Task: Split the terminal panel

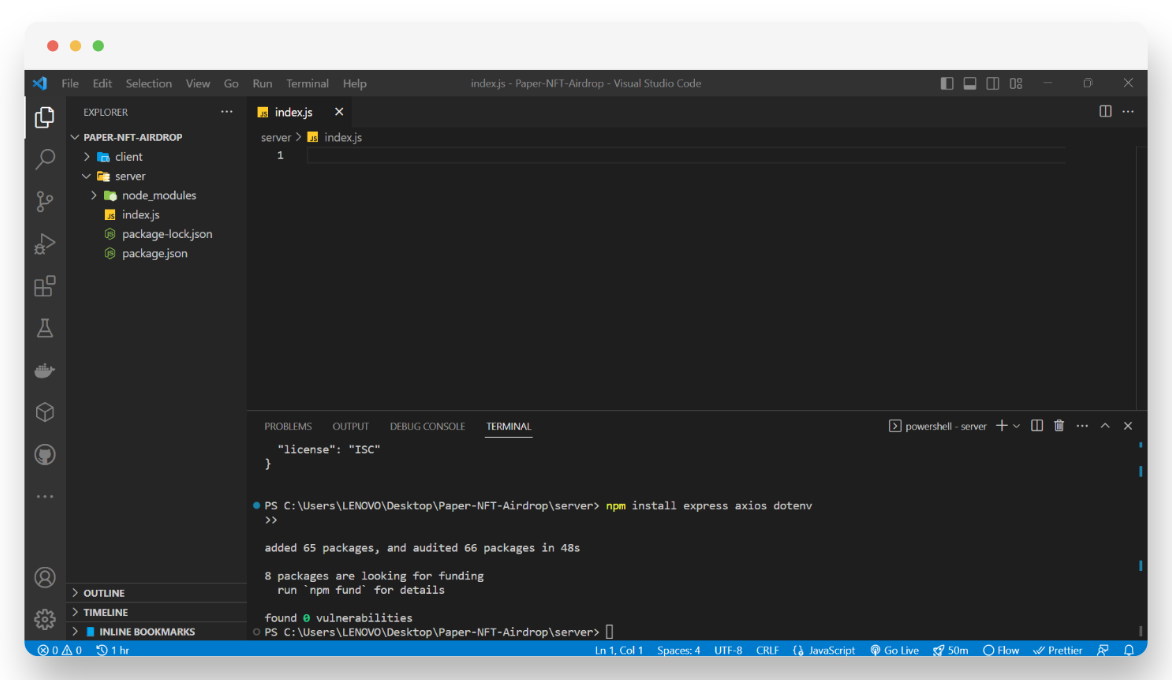Action: click(1037, 426)
